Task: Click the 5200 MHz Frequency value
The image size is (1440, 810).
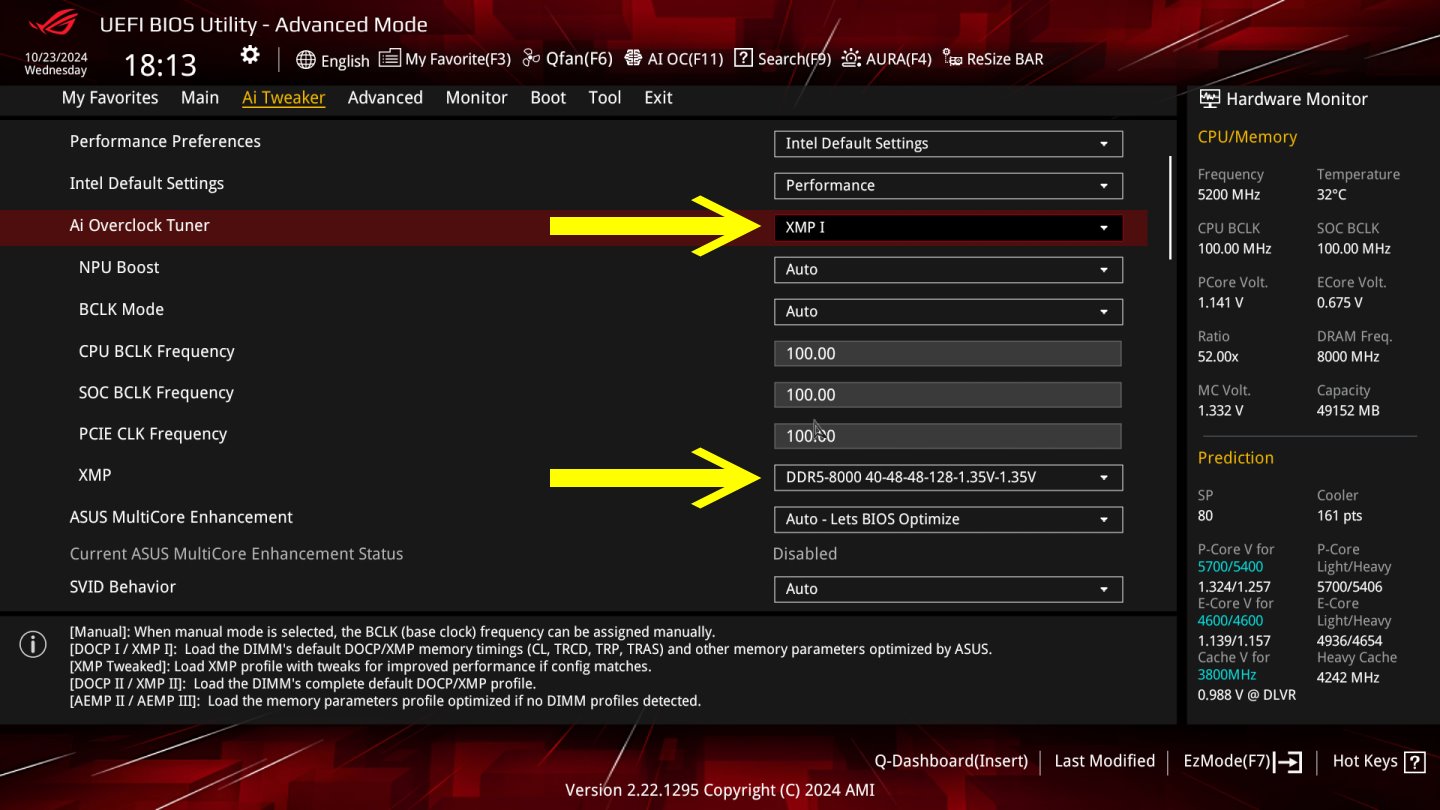Action: [1229, 195]
